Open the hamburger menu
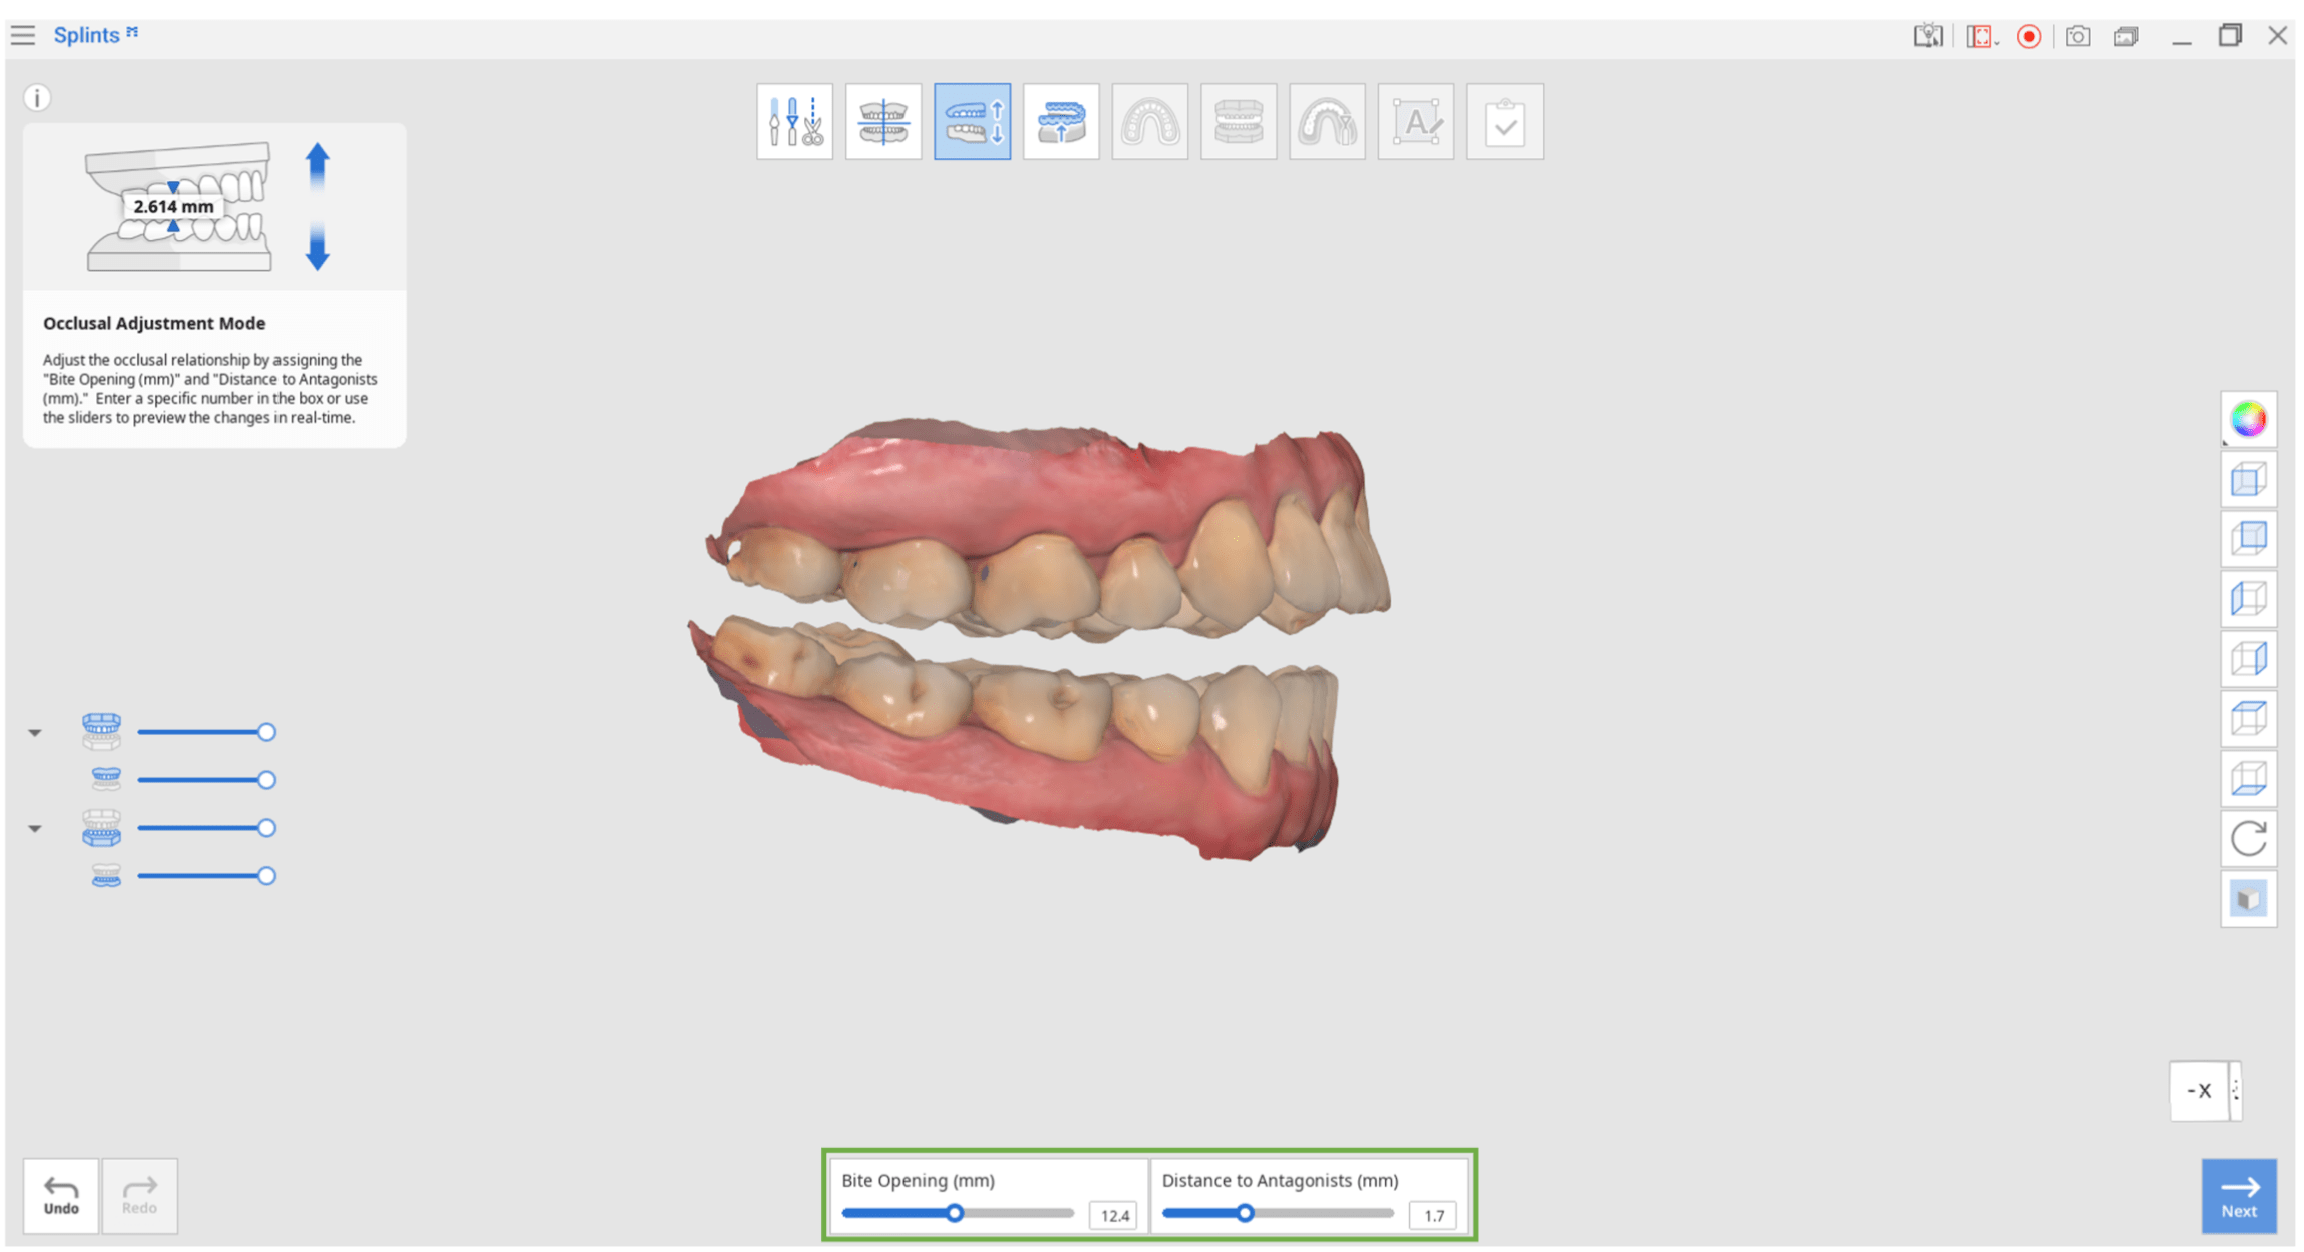The width and height of the screenshot is (2304, 1252). pyautogui.click(x=22, y=35)
